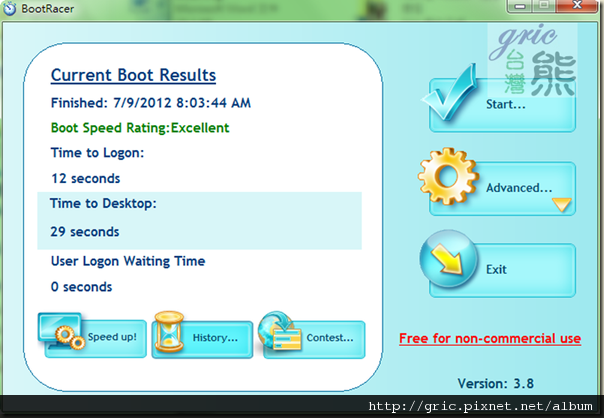The image size is (604, 418).
Task: Click the Exit button label
Action: 496,269
